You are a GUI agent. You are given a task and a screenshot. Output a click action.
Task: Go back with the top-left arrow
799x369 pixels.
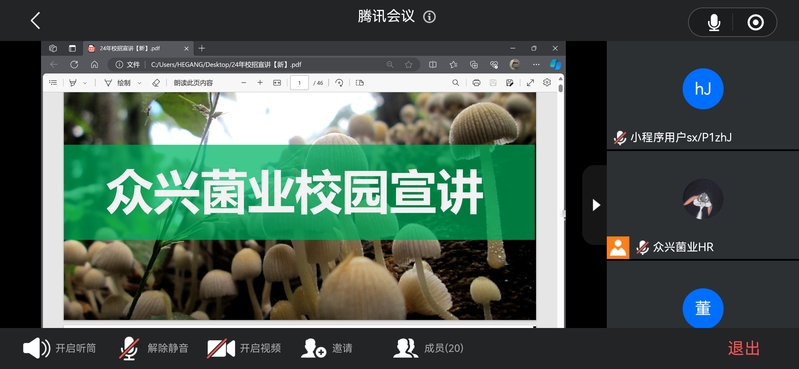point(35,20)
